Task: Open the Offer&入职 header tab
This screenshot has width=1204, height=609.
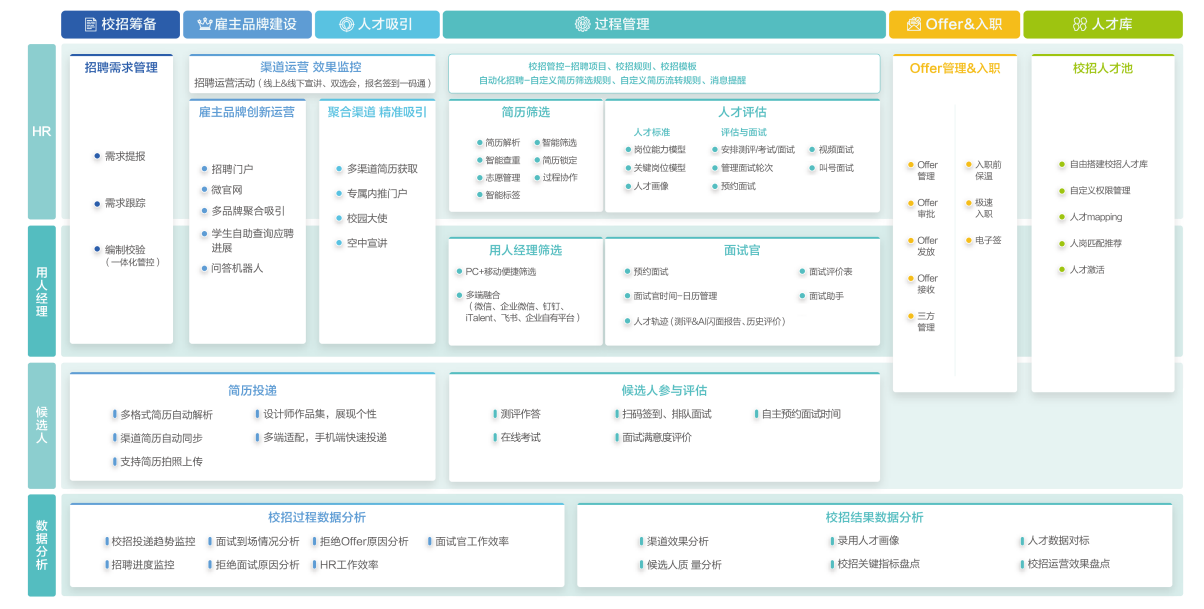Action: coord(954,24)
